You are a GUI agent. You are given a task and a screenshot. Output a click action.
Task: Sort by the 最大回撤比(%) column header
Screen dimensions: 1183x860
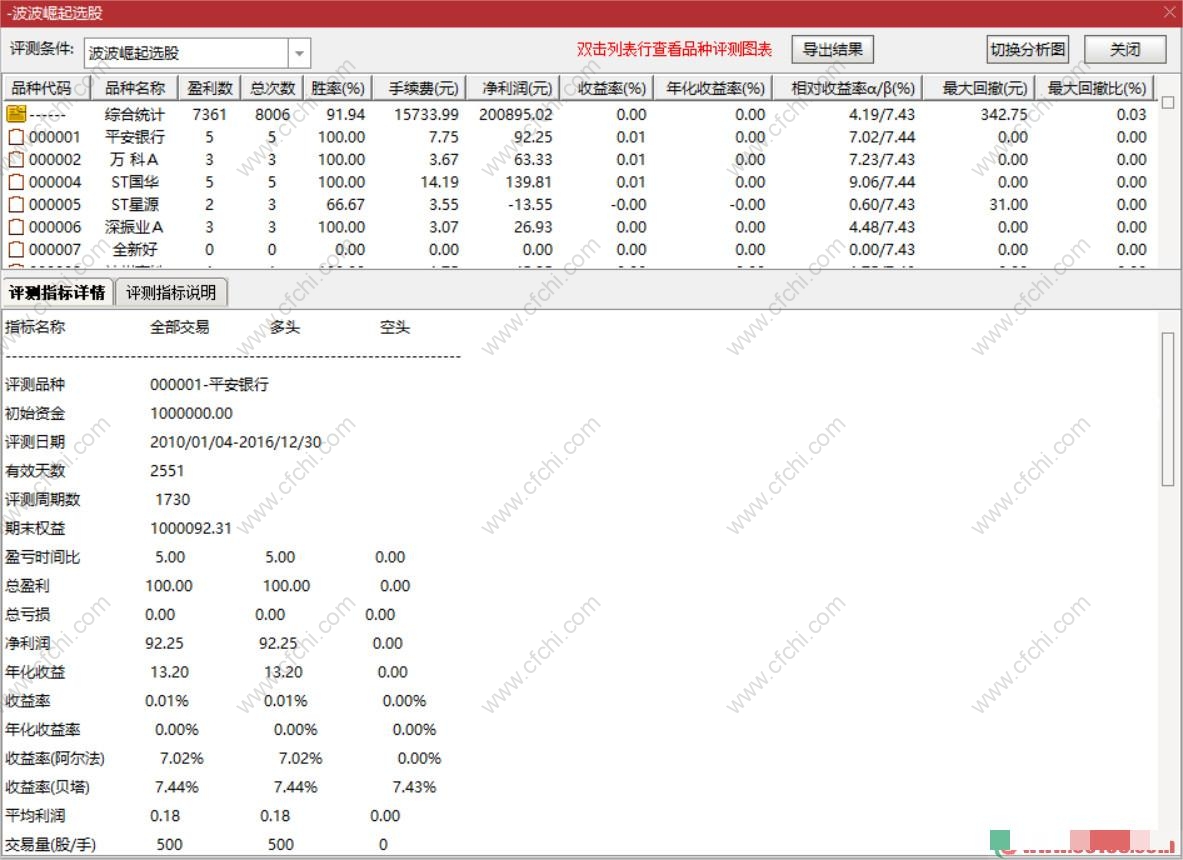pyautogui.click(x=1095, y=88)
